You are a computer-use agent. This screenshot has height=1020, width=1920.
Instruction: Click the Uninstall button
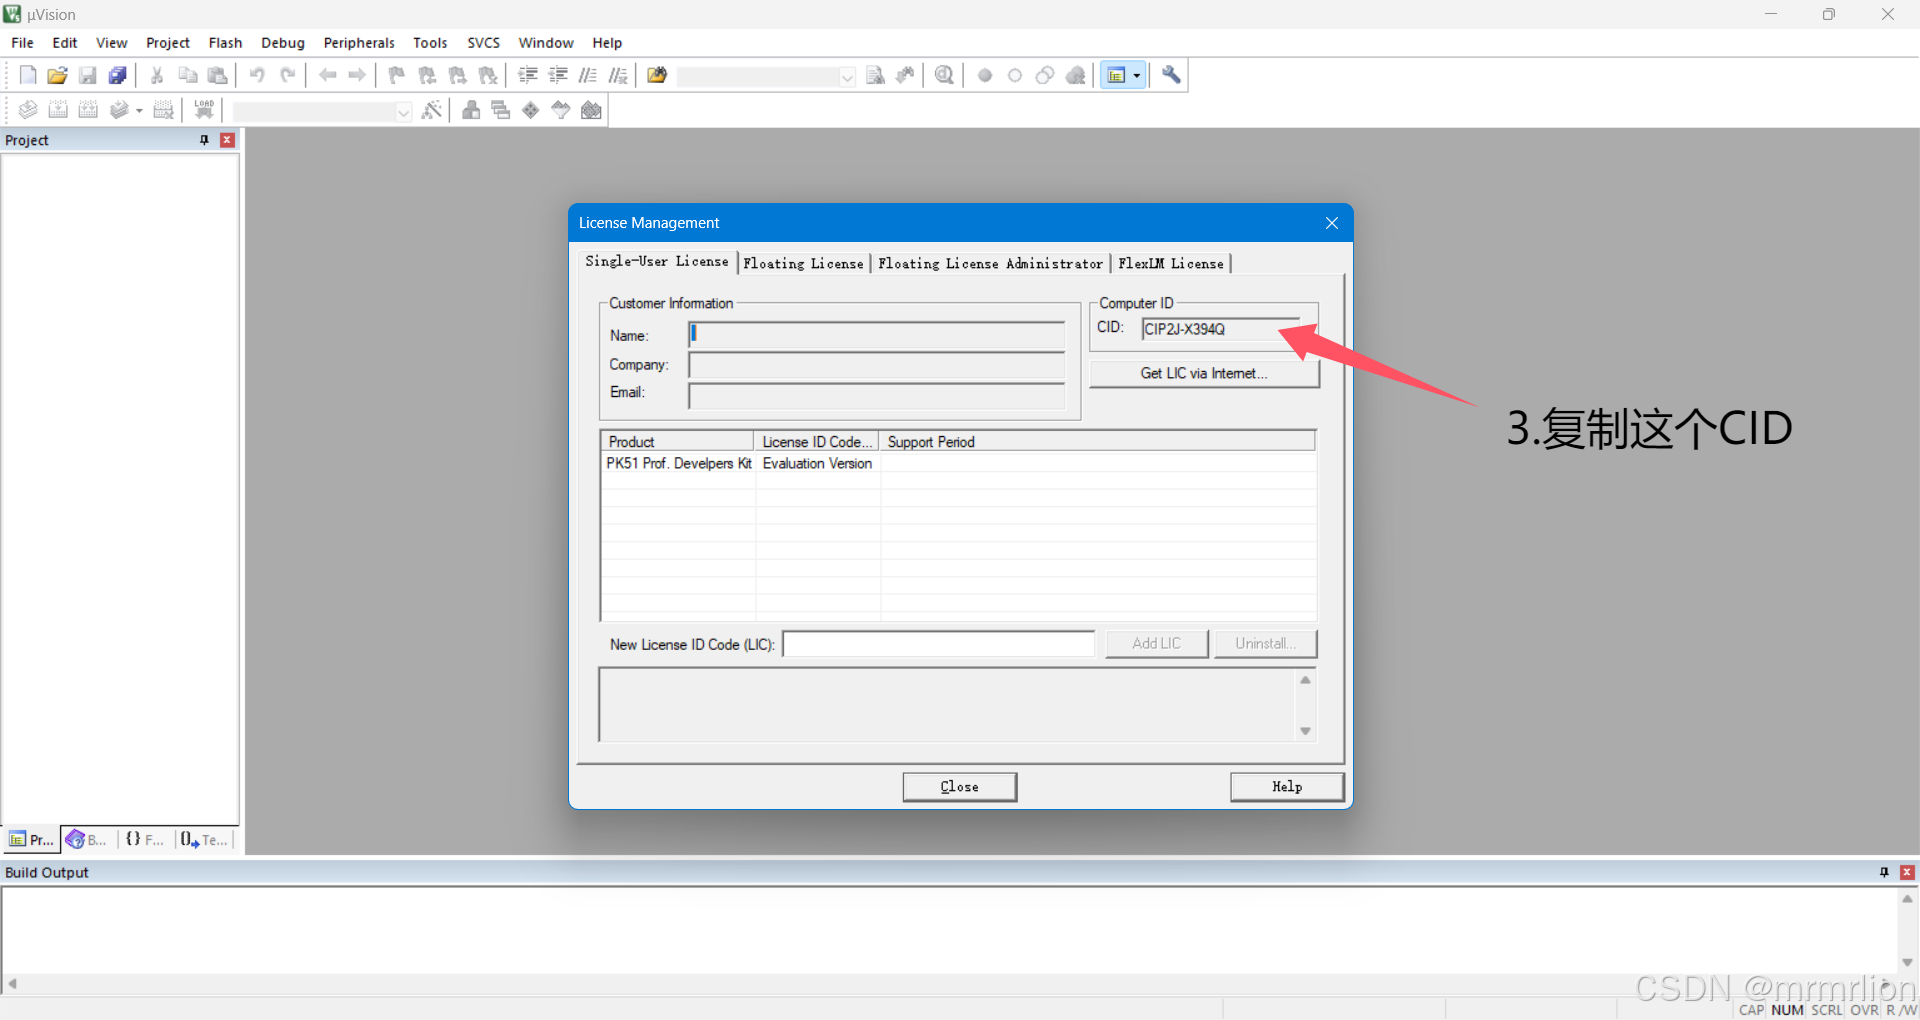(1265, 644)
